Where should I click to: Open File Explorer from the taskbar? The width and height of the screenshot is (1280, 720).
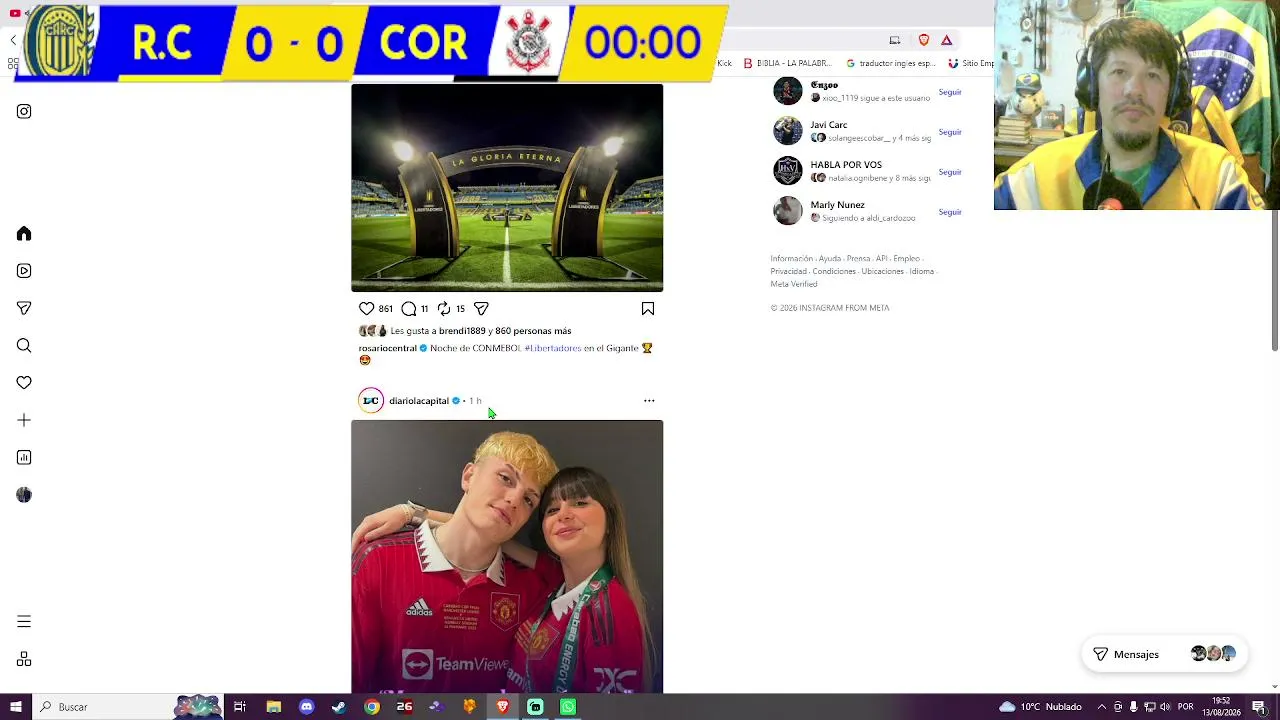pyautogui.click(x=273, y=707)
